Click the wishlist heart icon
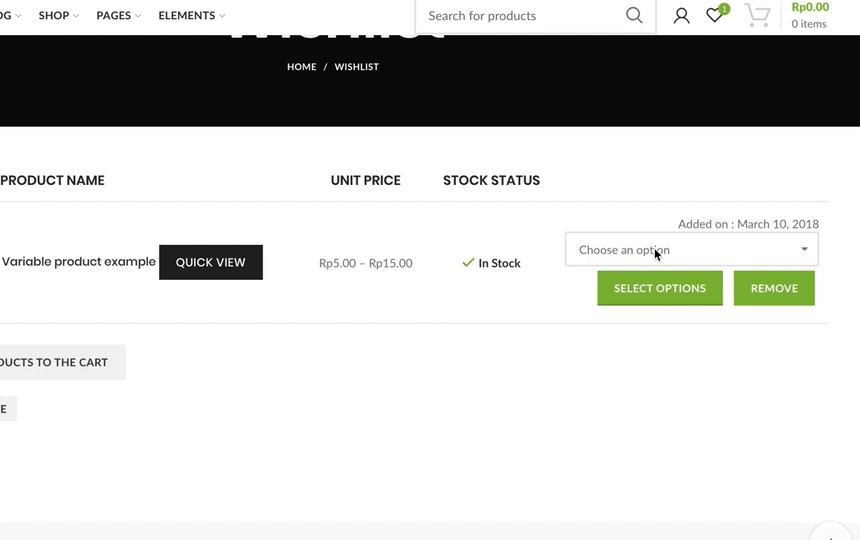860x540 pixels. [713, 16]
